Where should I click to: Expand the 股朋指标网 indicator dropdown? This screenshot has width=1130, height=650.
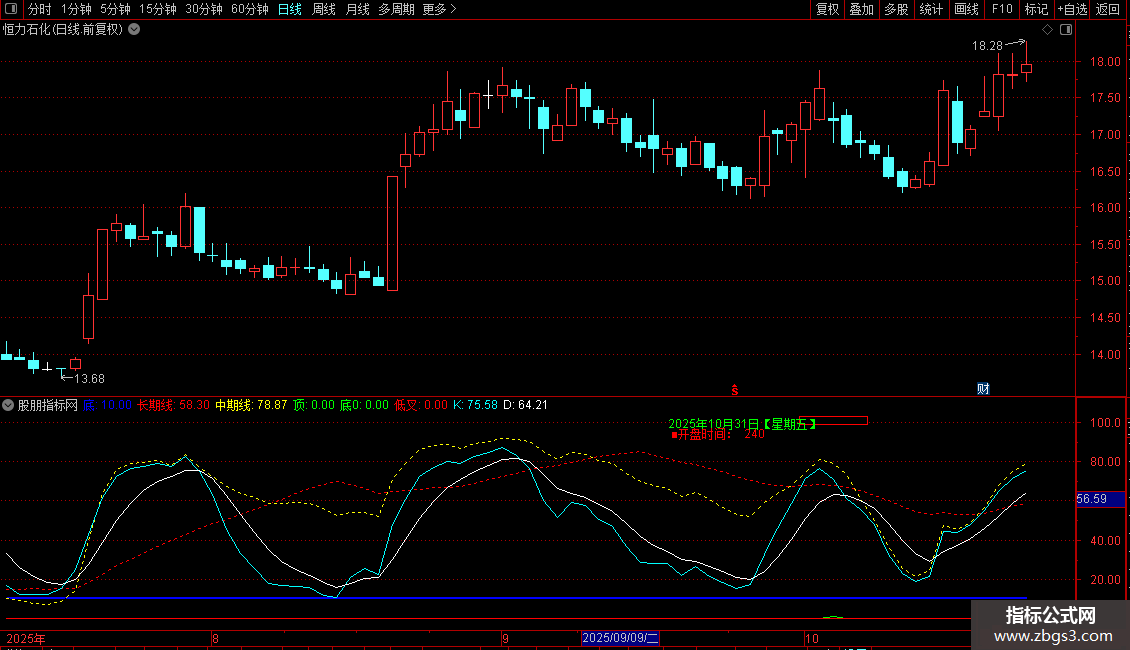click(x=9, y=405)
